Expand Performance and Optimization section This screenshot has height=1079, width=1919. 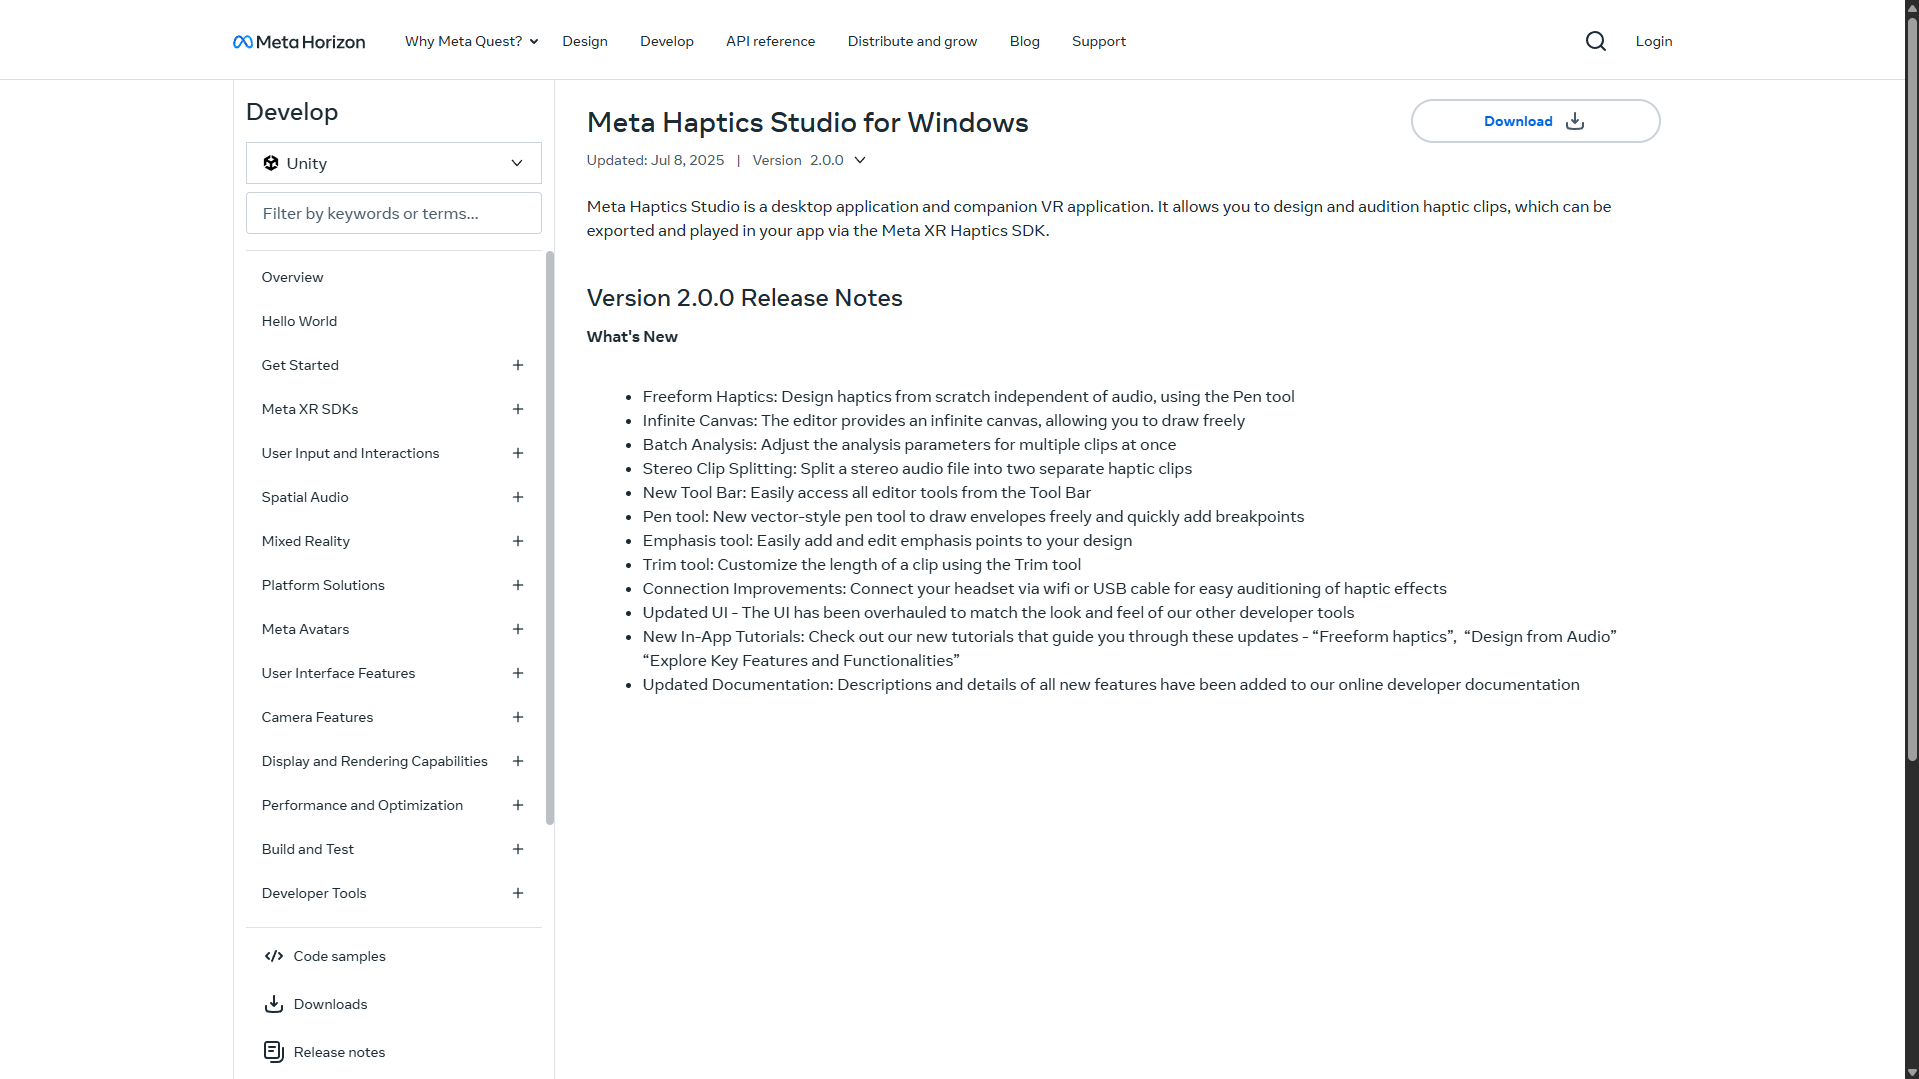(518, 805)
